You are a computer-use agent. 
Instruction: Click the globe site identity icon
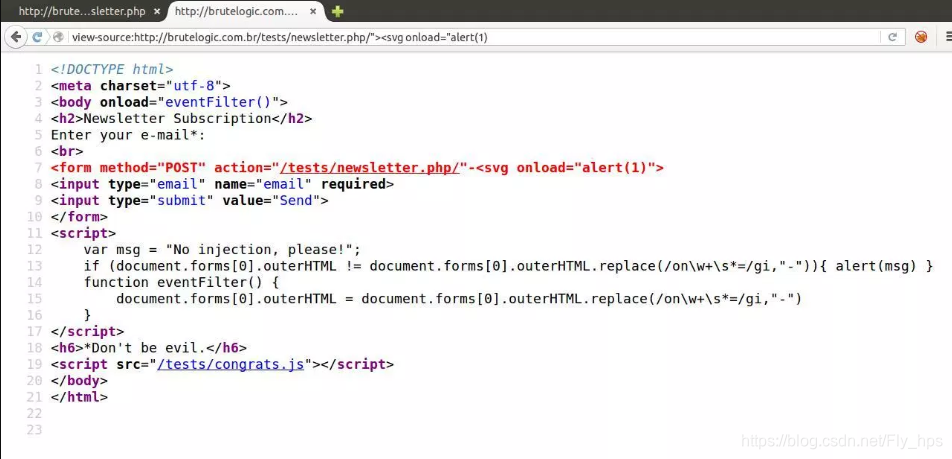click(x=59, y=37)
